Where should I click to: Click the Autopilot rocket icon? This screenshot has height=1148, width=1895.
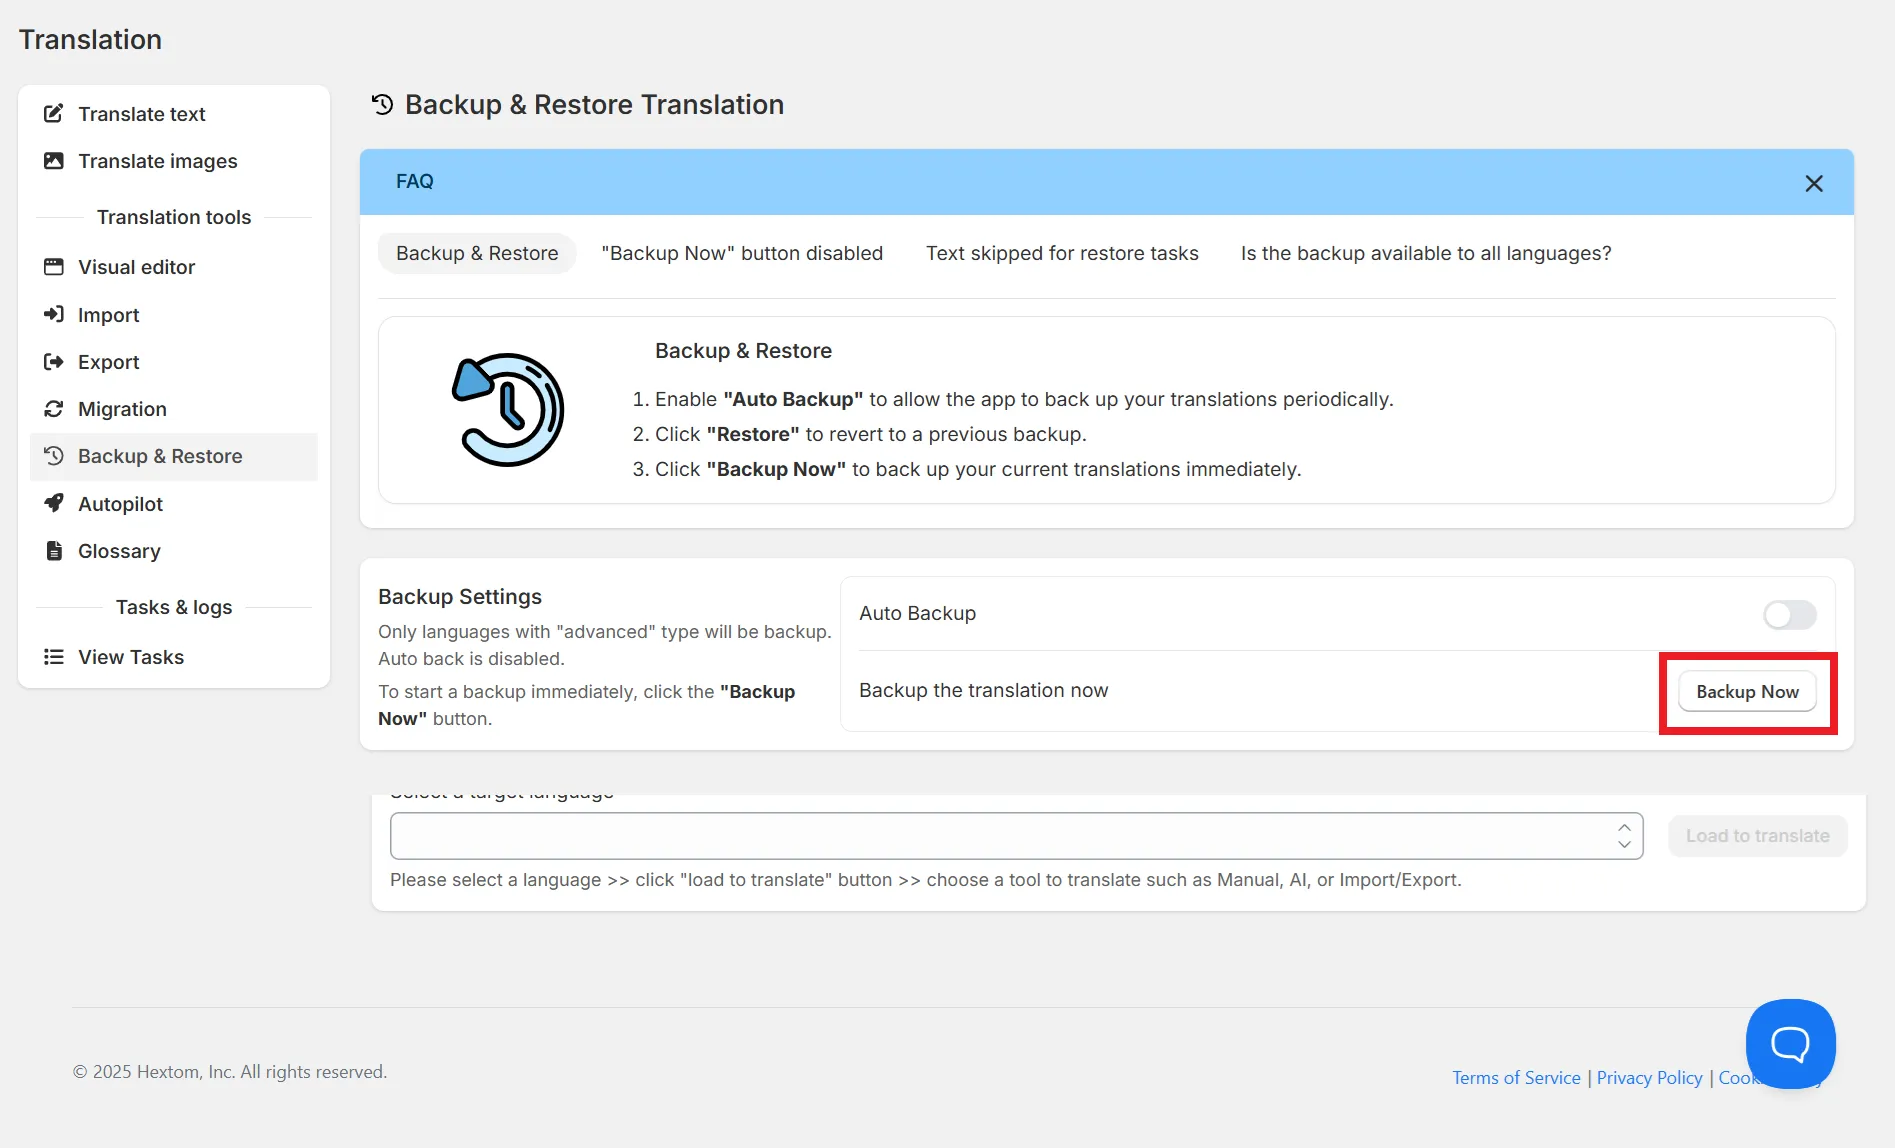coord(54,503)
